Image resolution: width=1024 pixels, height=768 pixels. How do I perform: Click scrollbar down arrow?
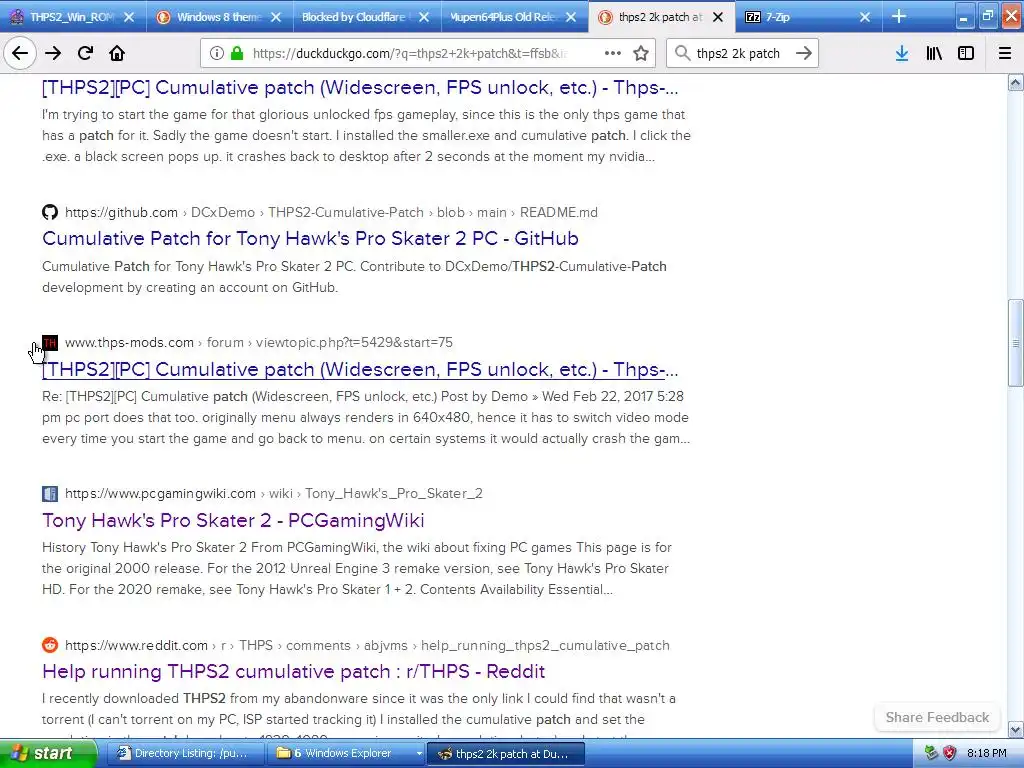(x=1016, y=729)
